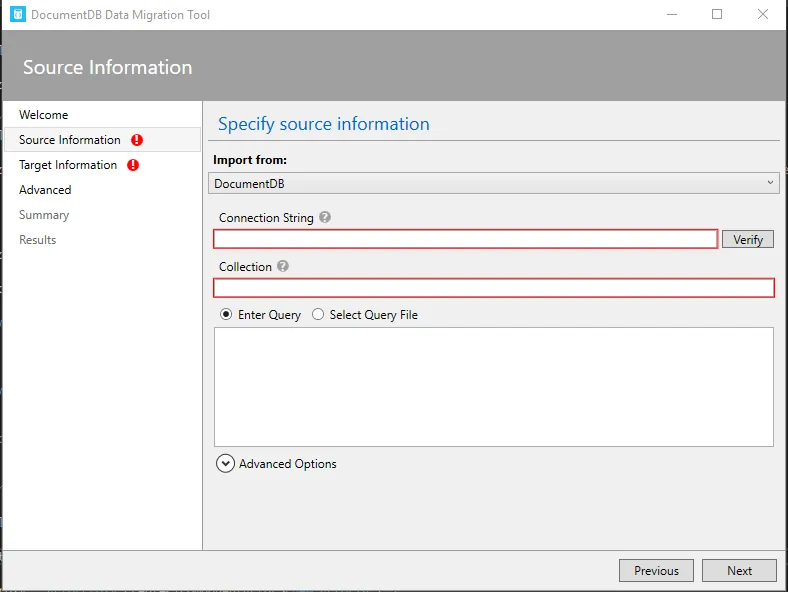Select the Enter Query radio button
The image size is (788, 592).
coord(227,315)
